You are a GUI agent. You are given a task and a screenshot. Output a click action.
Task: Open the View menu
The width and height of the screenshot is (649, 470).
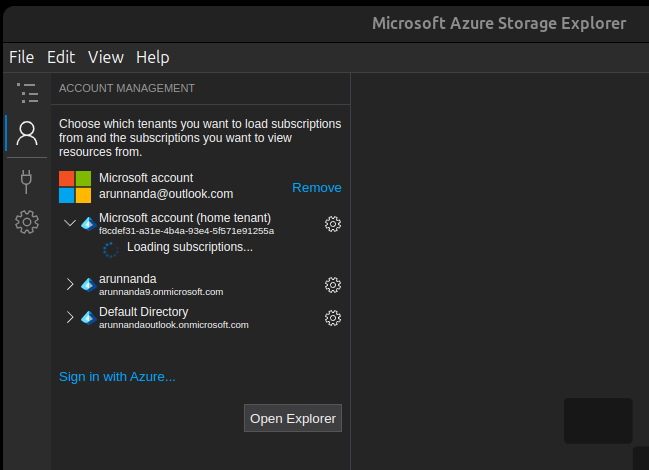click(x=106, y=57)
